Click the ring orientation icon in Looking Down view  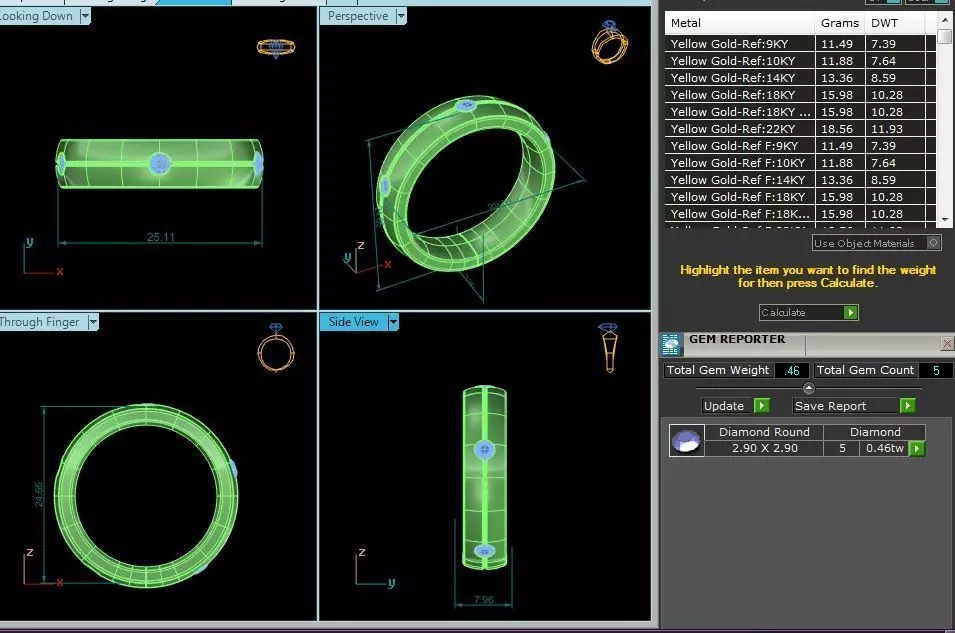pos(276,48)
